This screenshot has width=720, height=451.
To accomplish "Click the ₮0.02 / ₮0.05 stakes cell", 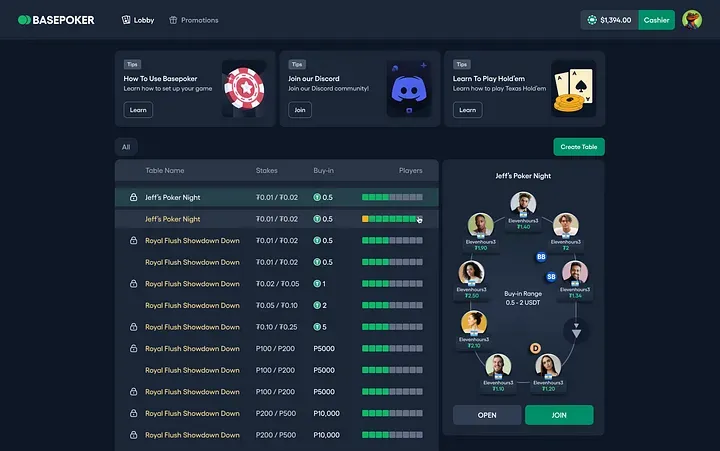I will [277, 284].
